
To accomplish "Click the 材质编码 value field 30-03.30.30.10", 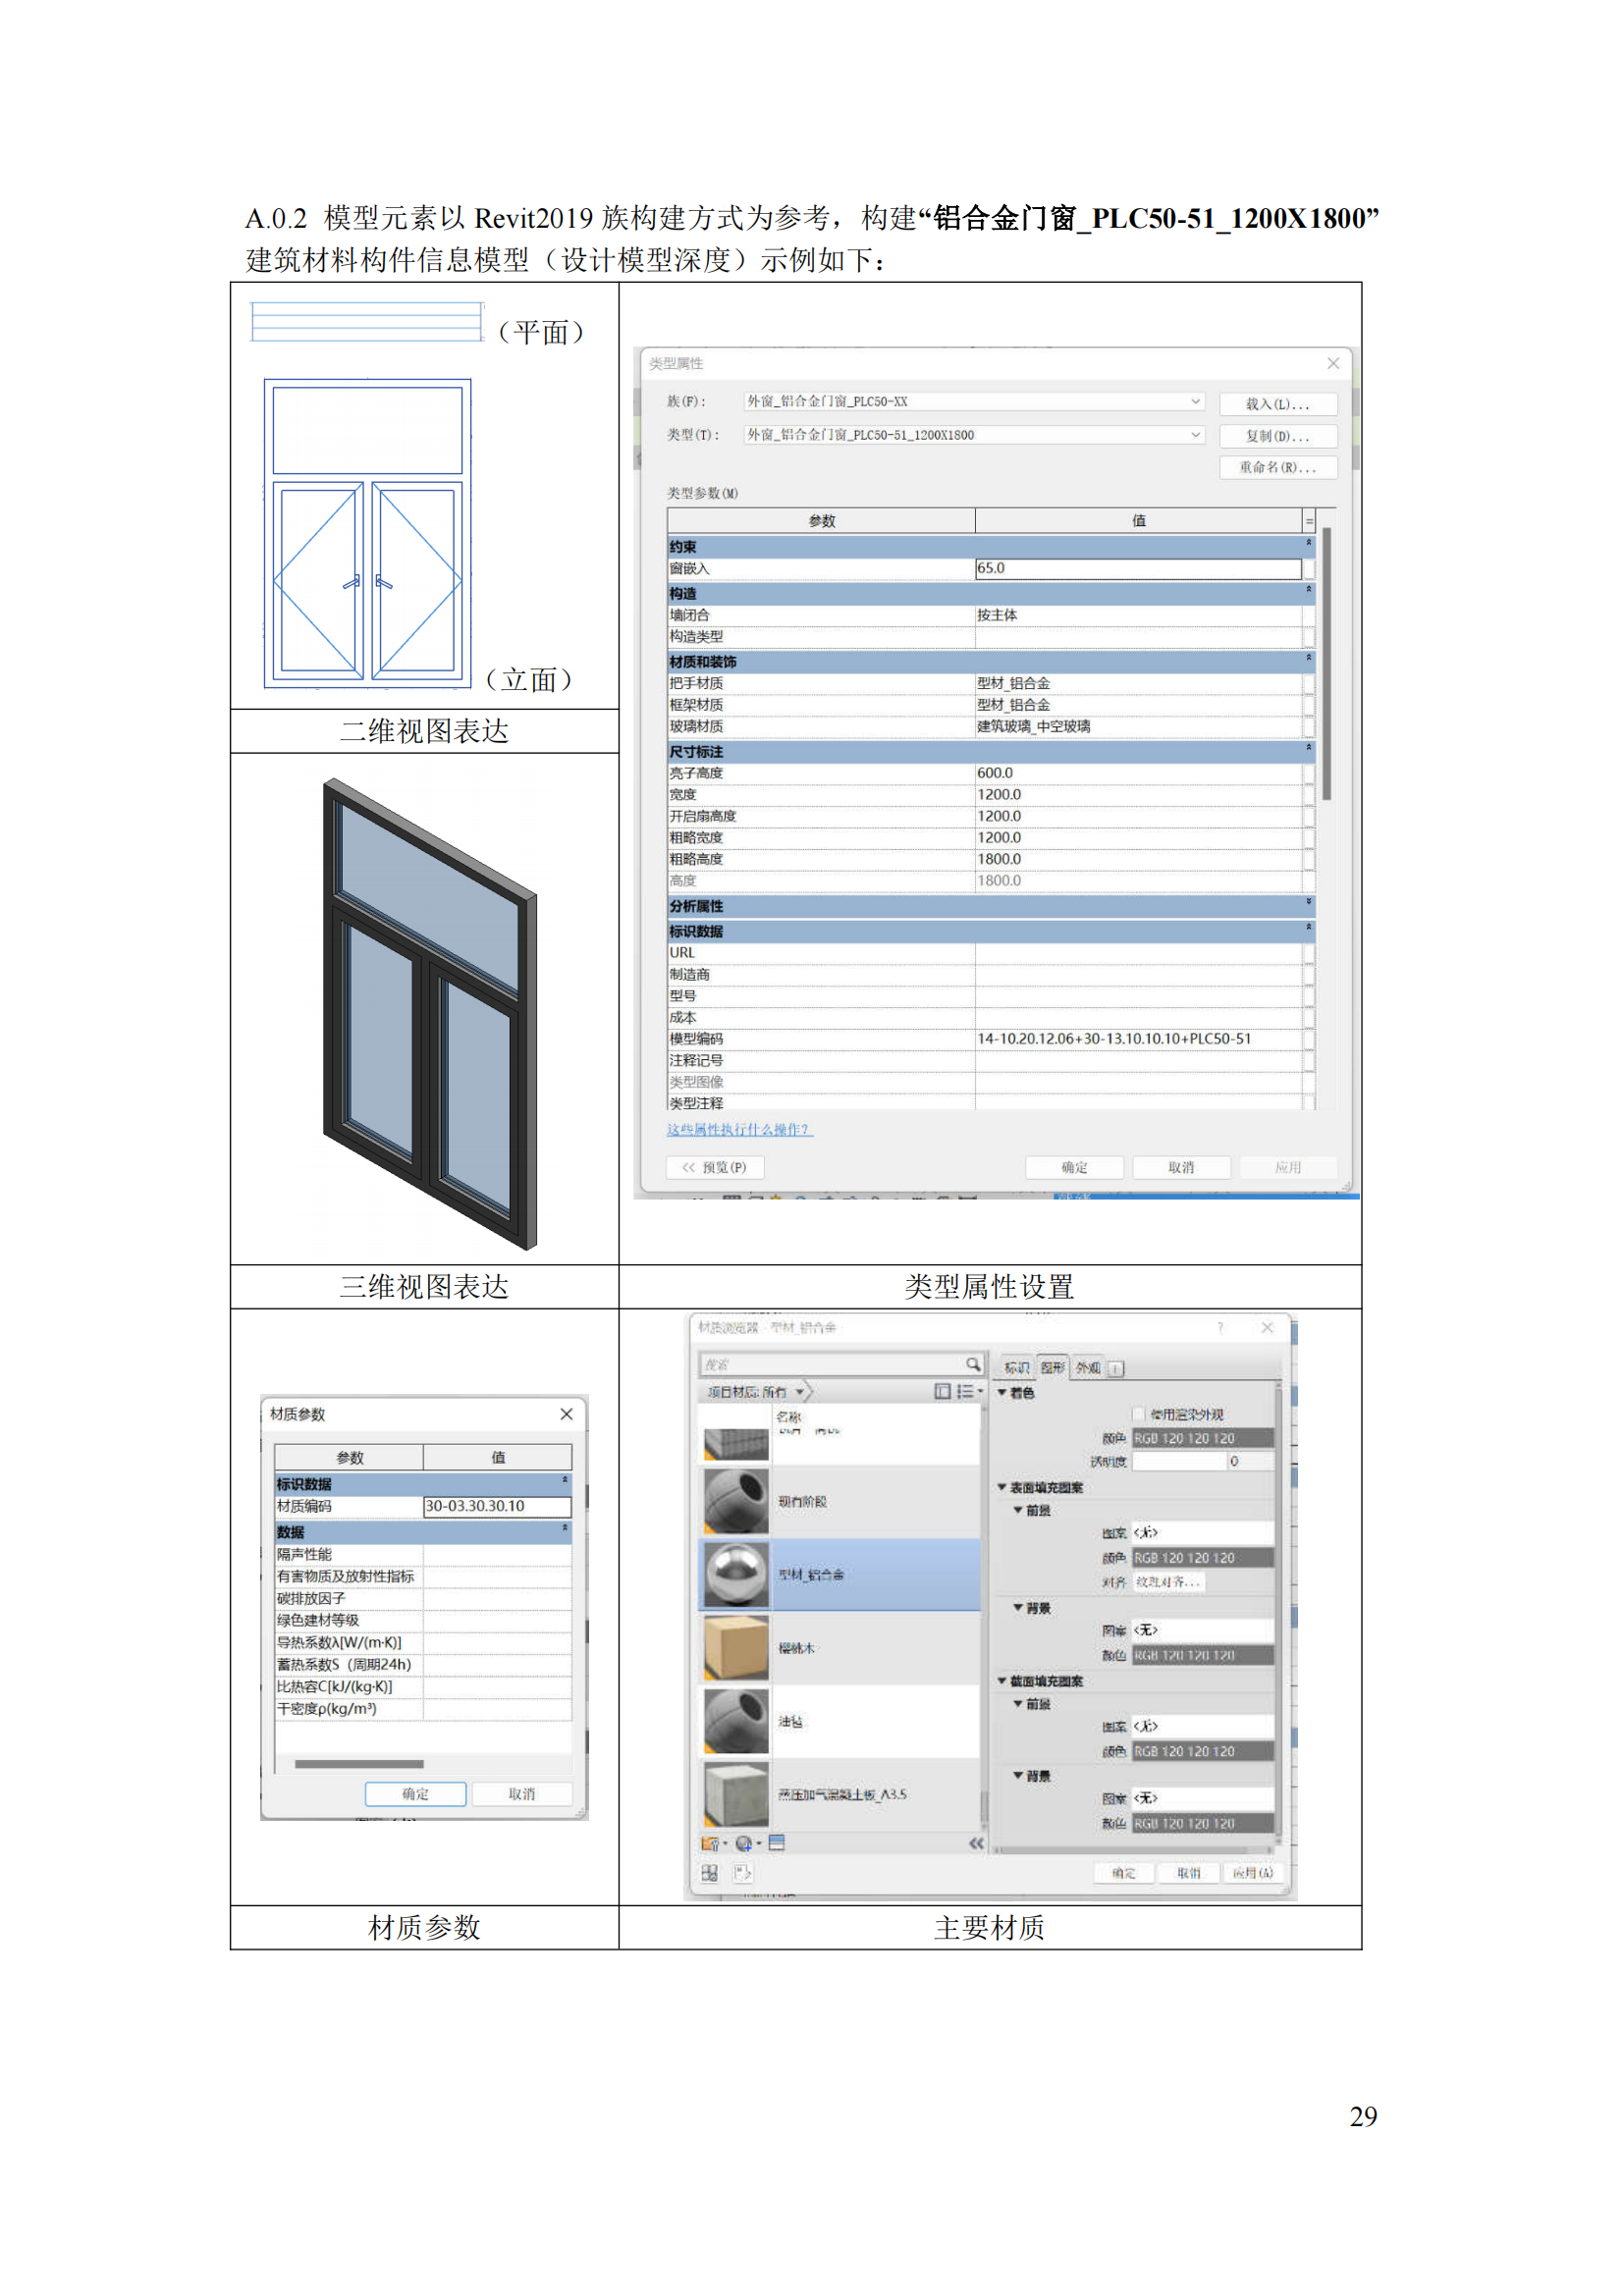I will coord(497,1506).
